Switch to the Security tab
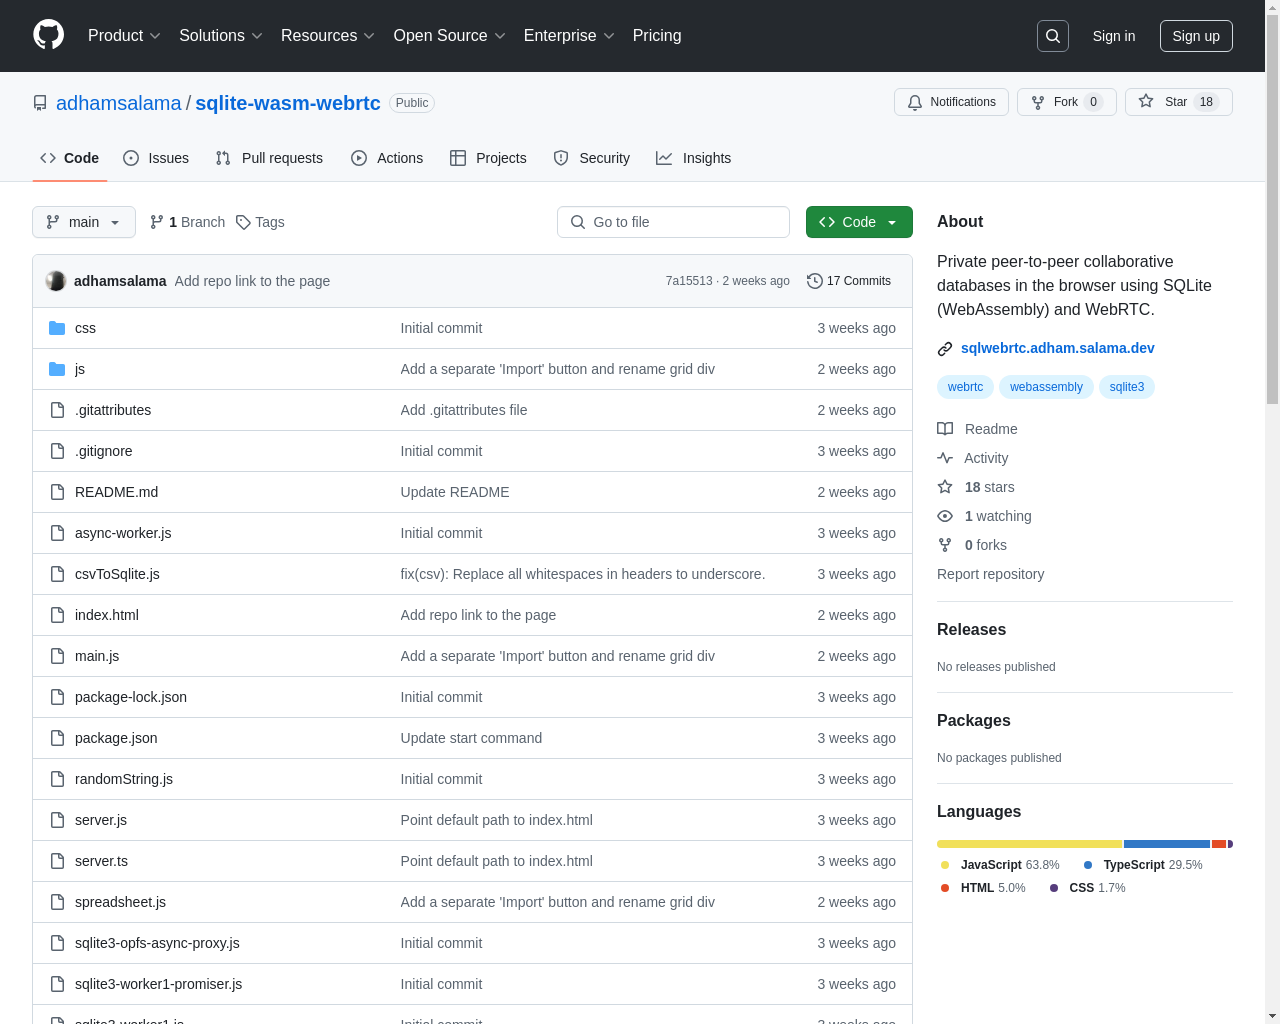Screen dimensions: 1280x1024 coord(592,158)
